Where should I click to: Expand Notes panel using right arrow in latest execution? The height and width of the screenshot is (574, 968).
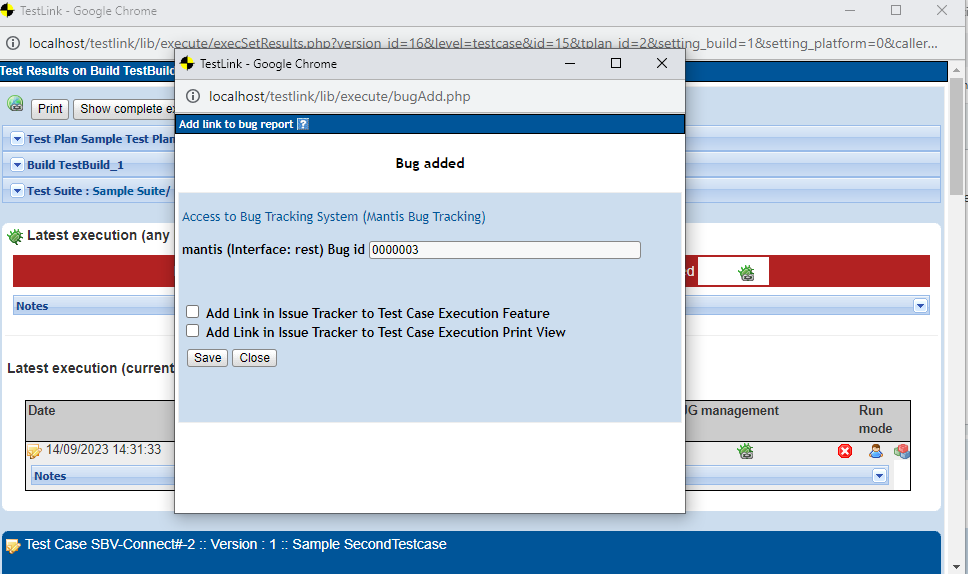pos(920,305)
